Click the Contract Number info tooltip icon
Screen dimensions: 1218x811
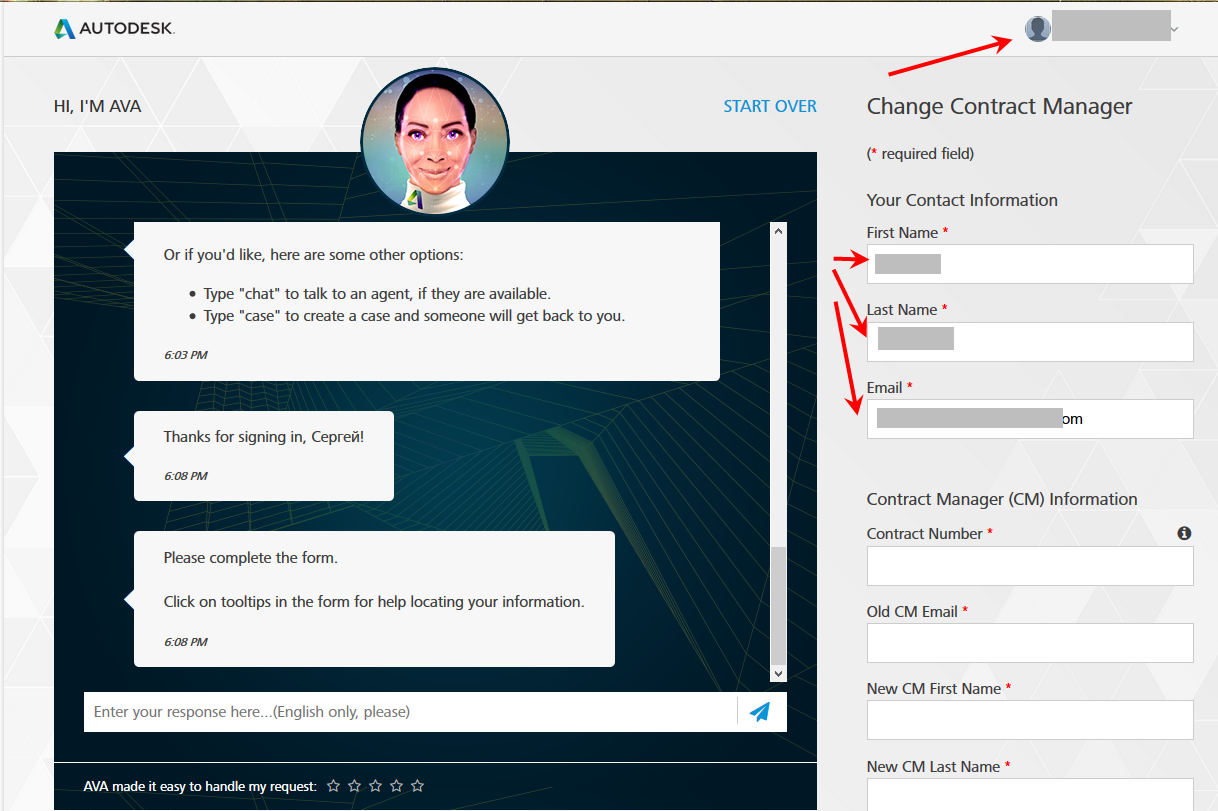point(1184,533)
